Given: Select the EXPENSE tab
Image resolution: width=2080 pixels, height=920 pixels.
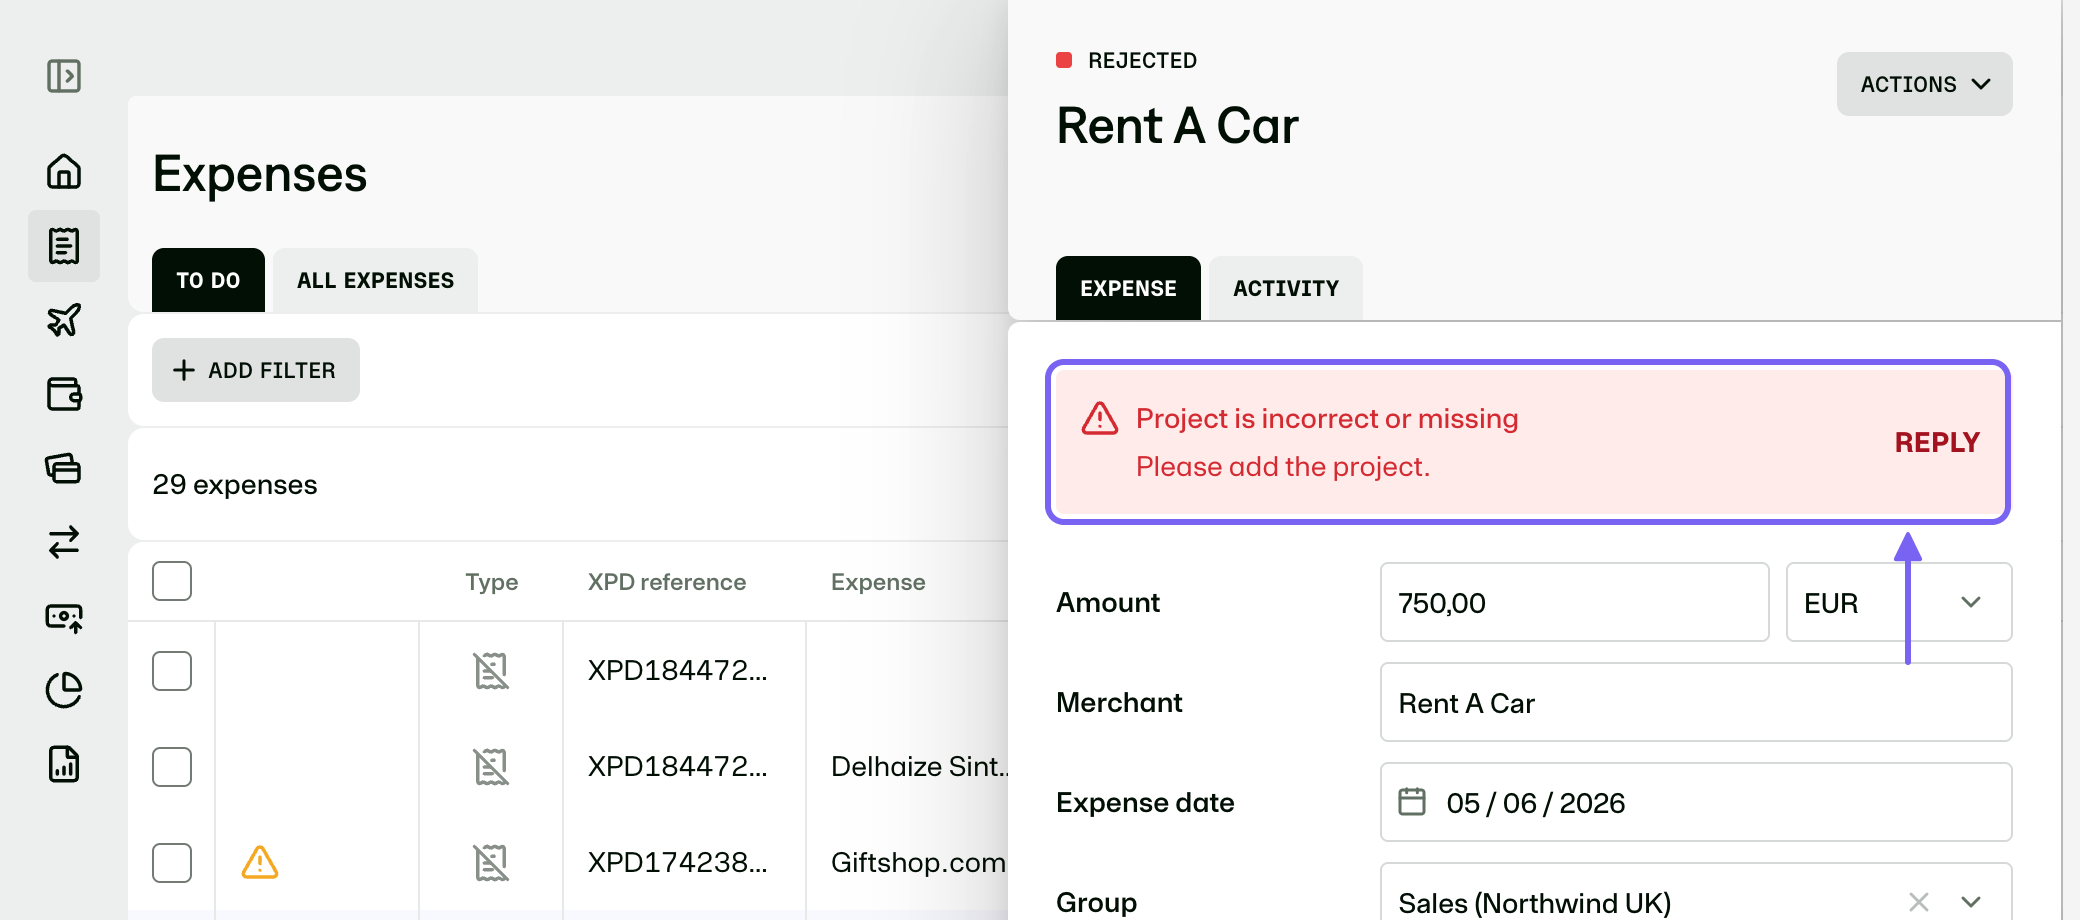Looking at the screenshot, I should [x=1128, y=288].
